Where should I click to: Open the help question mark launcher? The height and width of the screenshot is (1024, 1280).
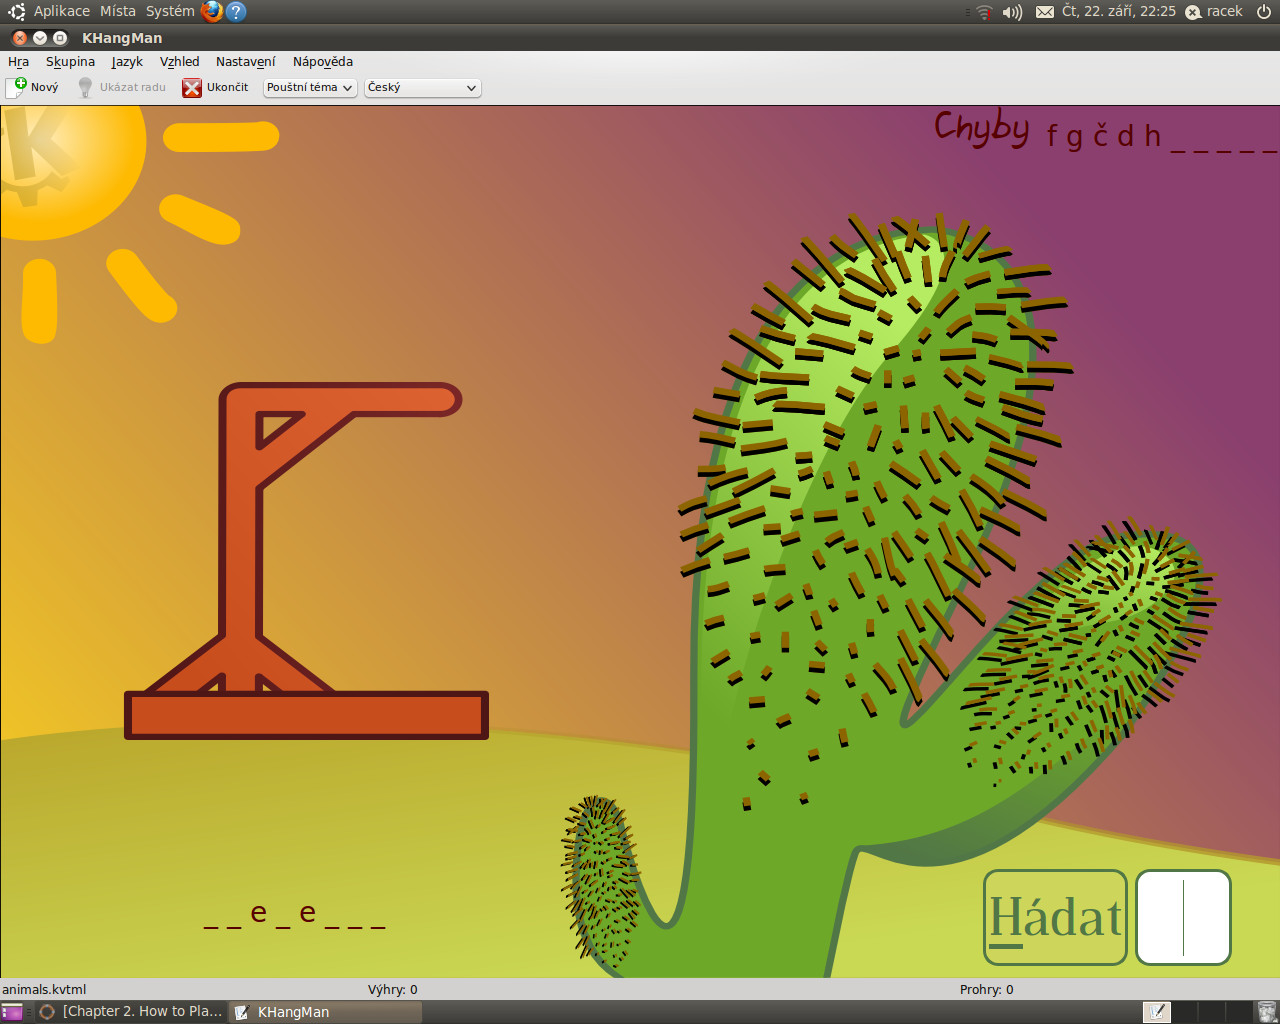[x=236, y=11]
